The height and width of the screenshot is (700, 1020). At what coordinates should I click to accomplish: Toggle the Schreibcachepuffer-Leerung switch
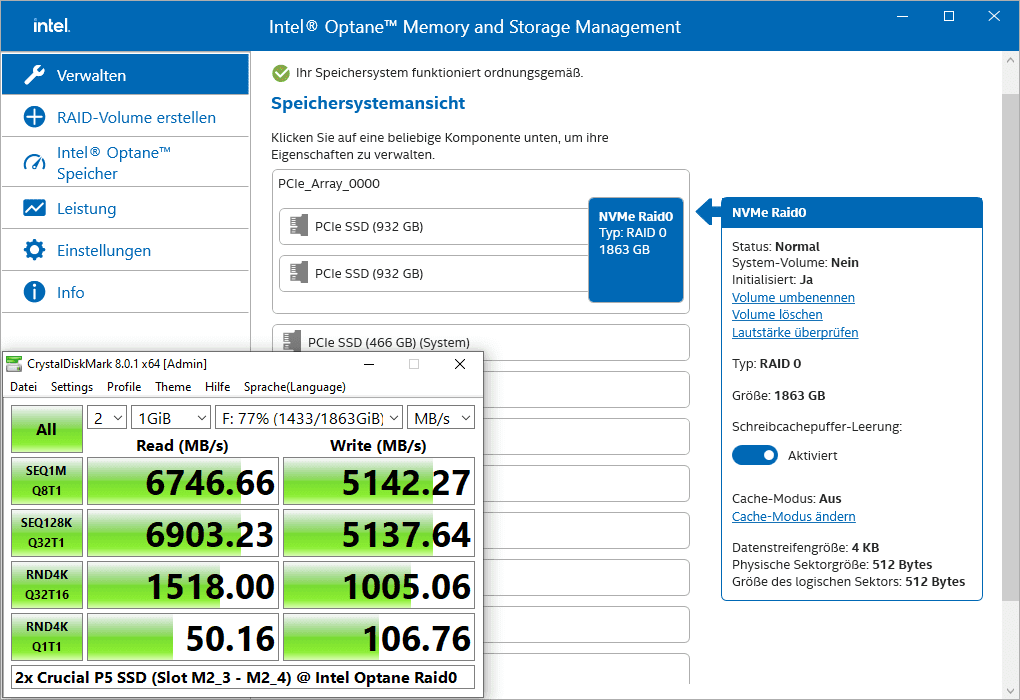[755, 455]
